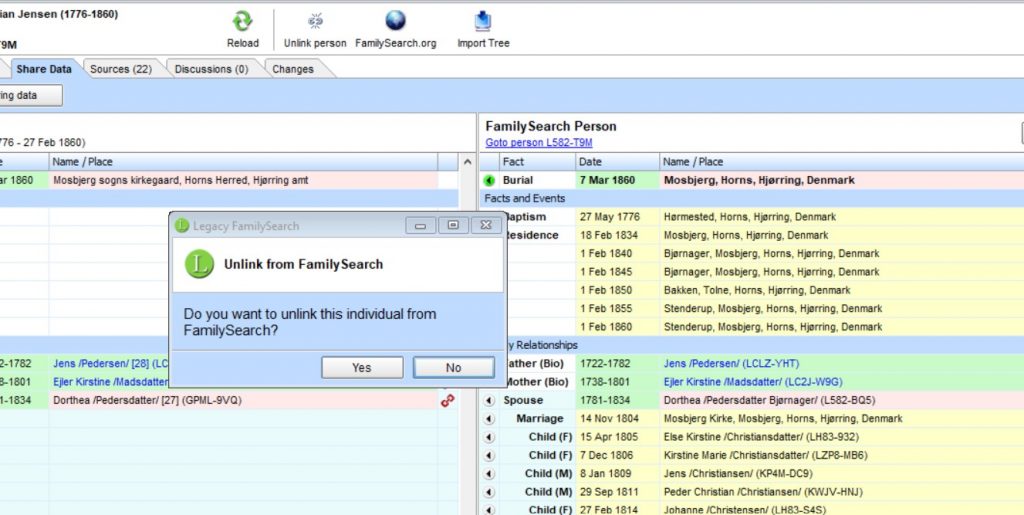1024x515 pixels.
Task: Open the Sources (22) tab
Action: (x=121, y=69)
